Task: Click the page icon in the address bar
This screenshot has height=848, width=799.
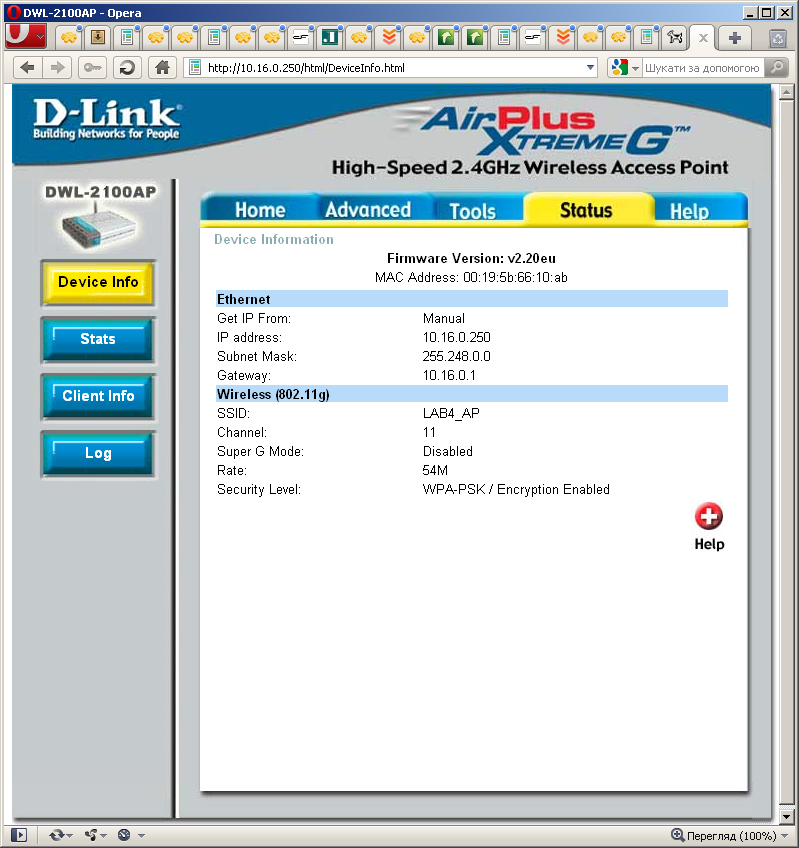Action: coord(195,68)
